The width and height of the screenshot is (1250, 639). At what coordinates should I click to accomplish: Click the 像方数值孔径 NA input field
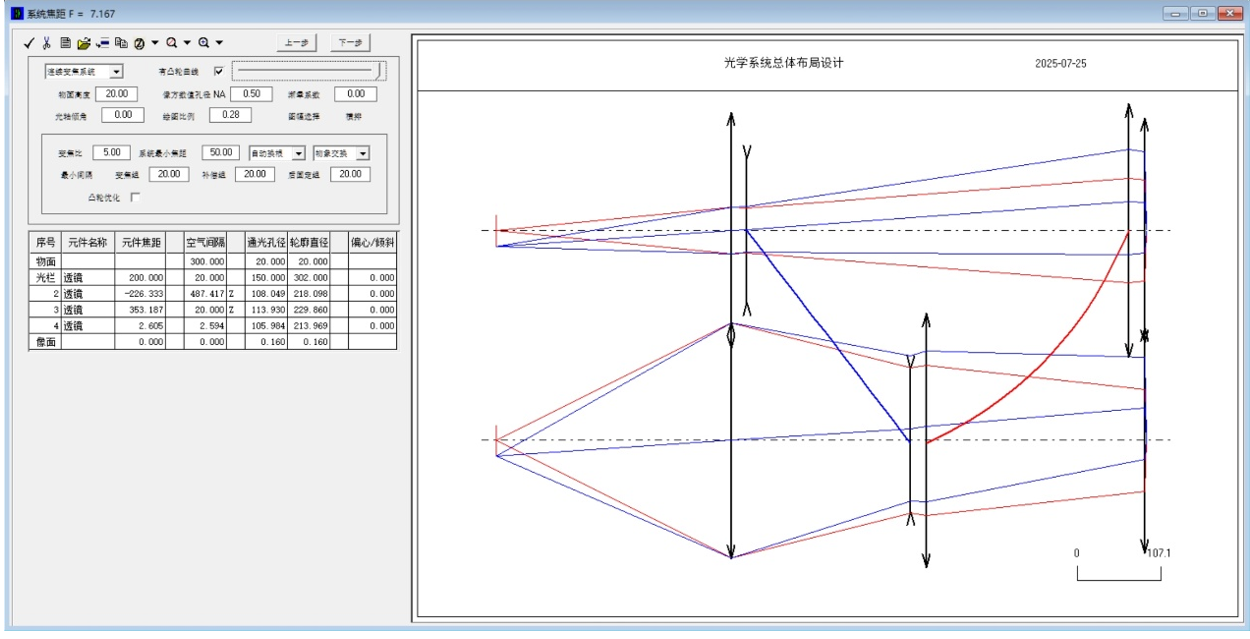(252, 94)
